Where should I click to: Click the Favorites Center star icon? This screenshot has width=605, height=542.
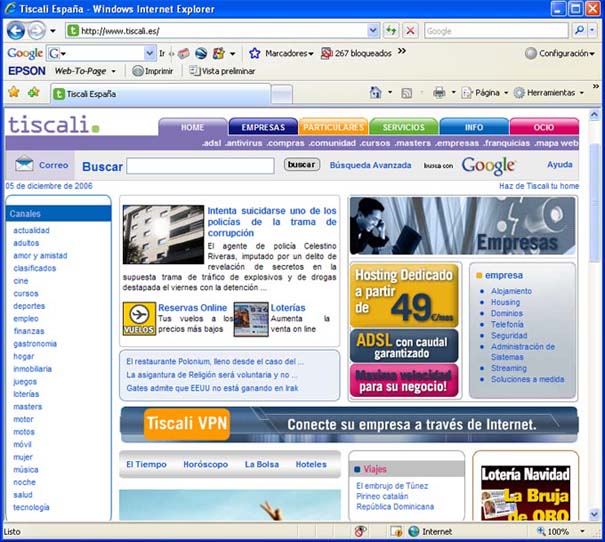[14, 92]
